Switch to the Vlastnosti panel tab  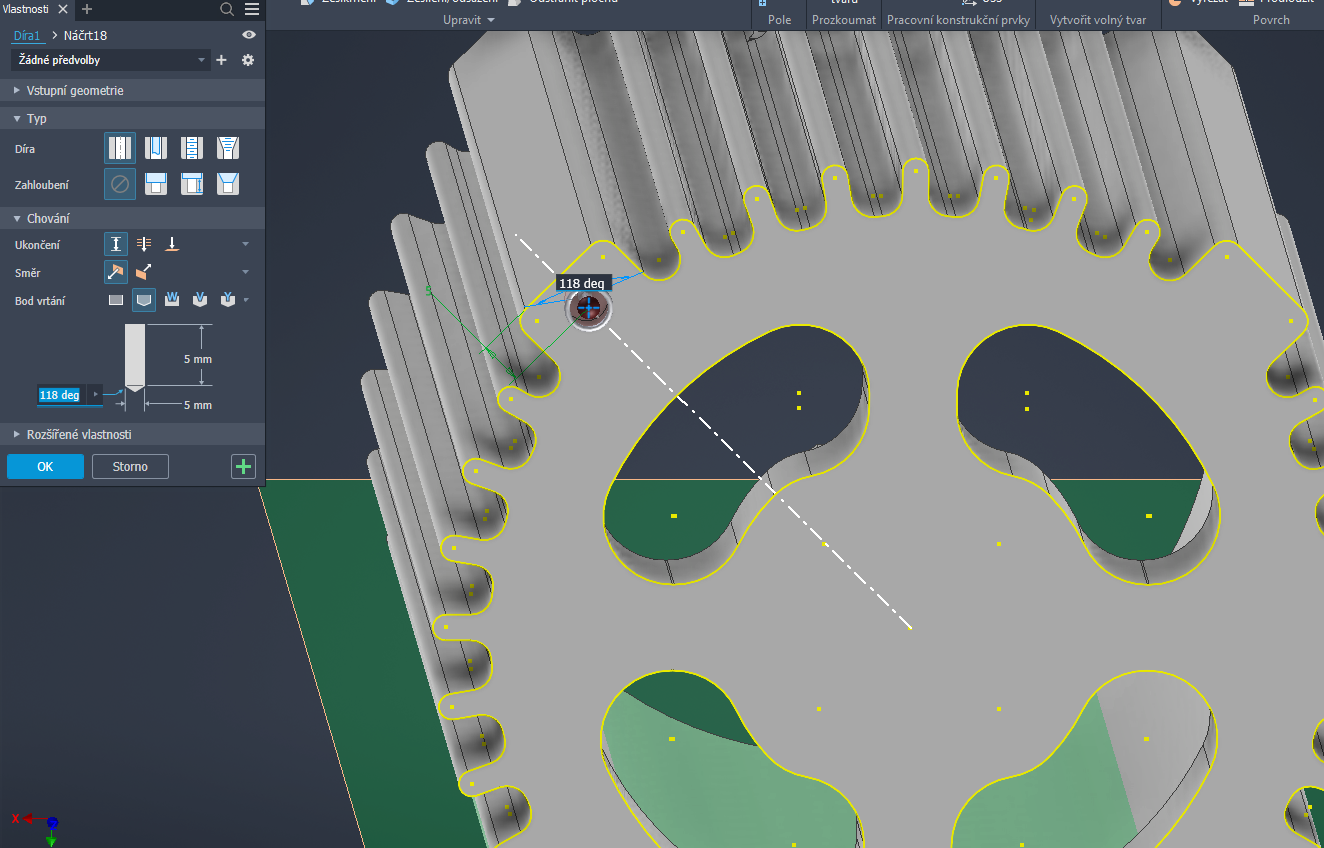pos(26,9)
